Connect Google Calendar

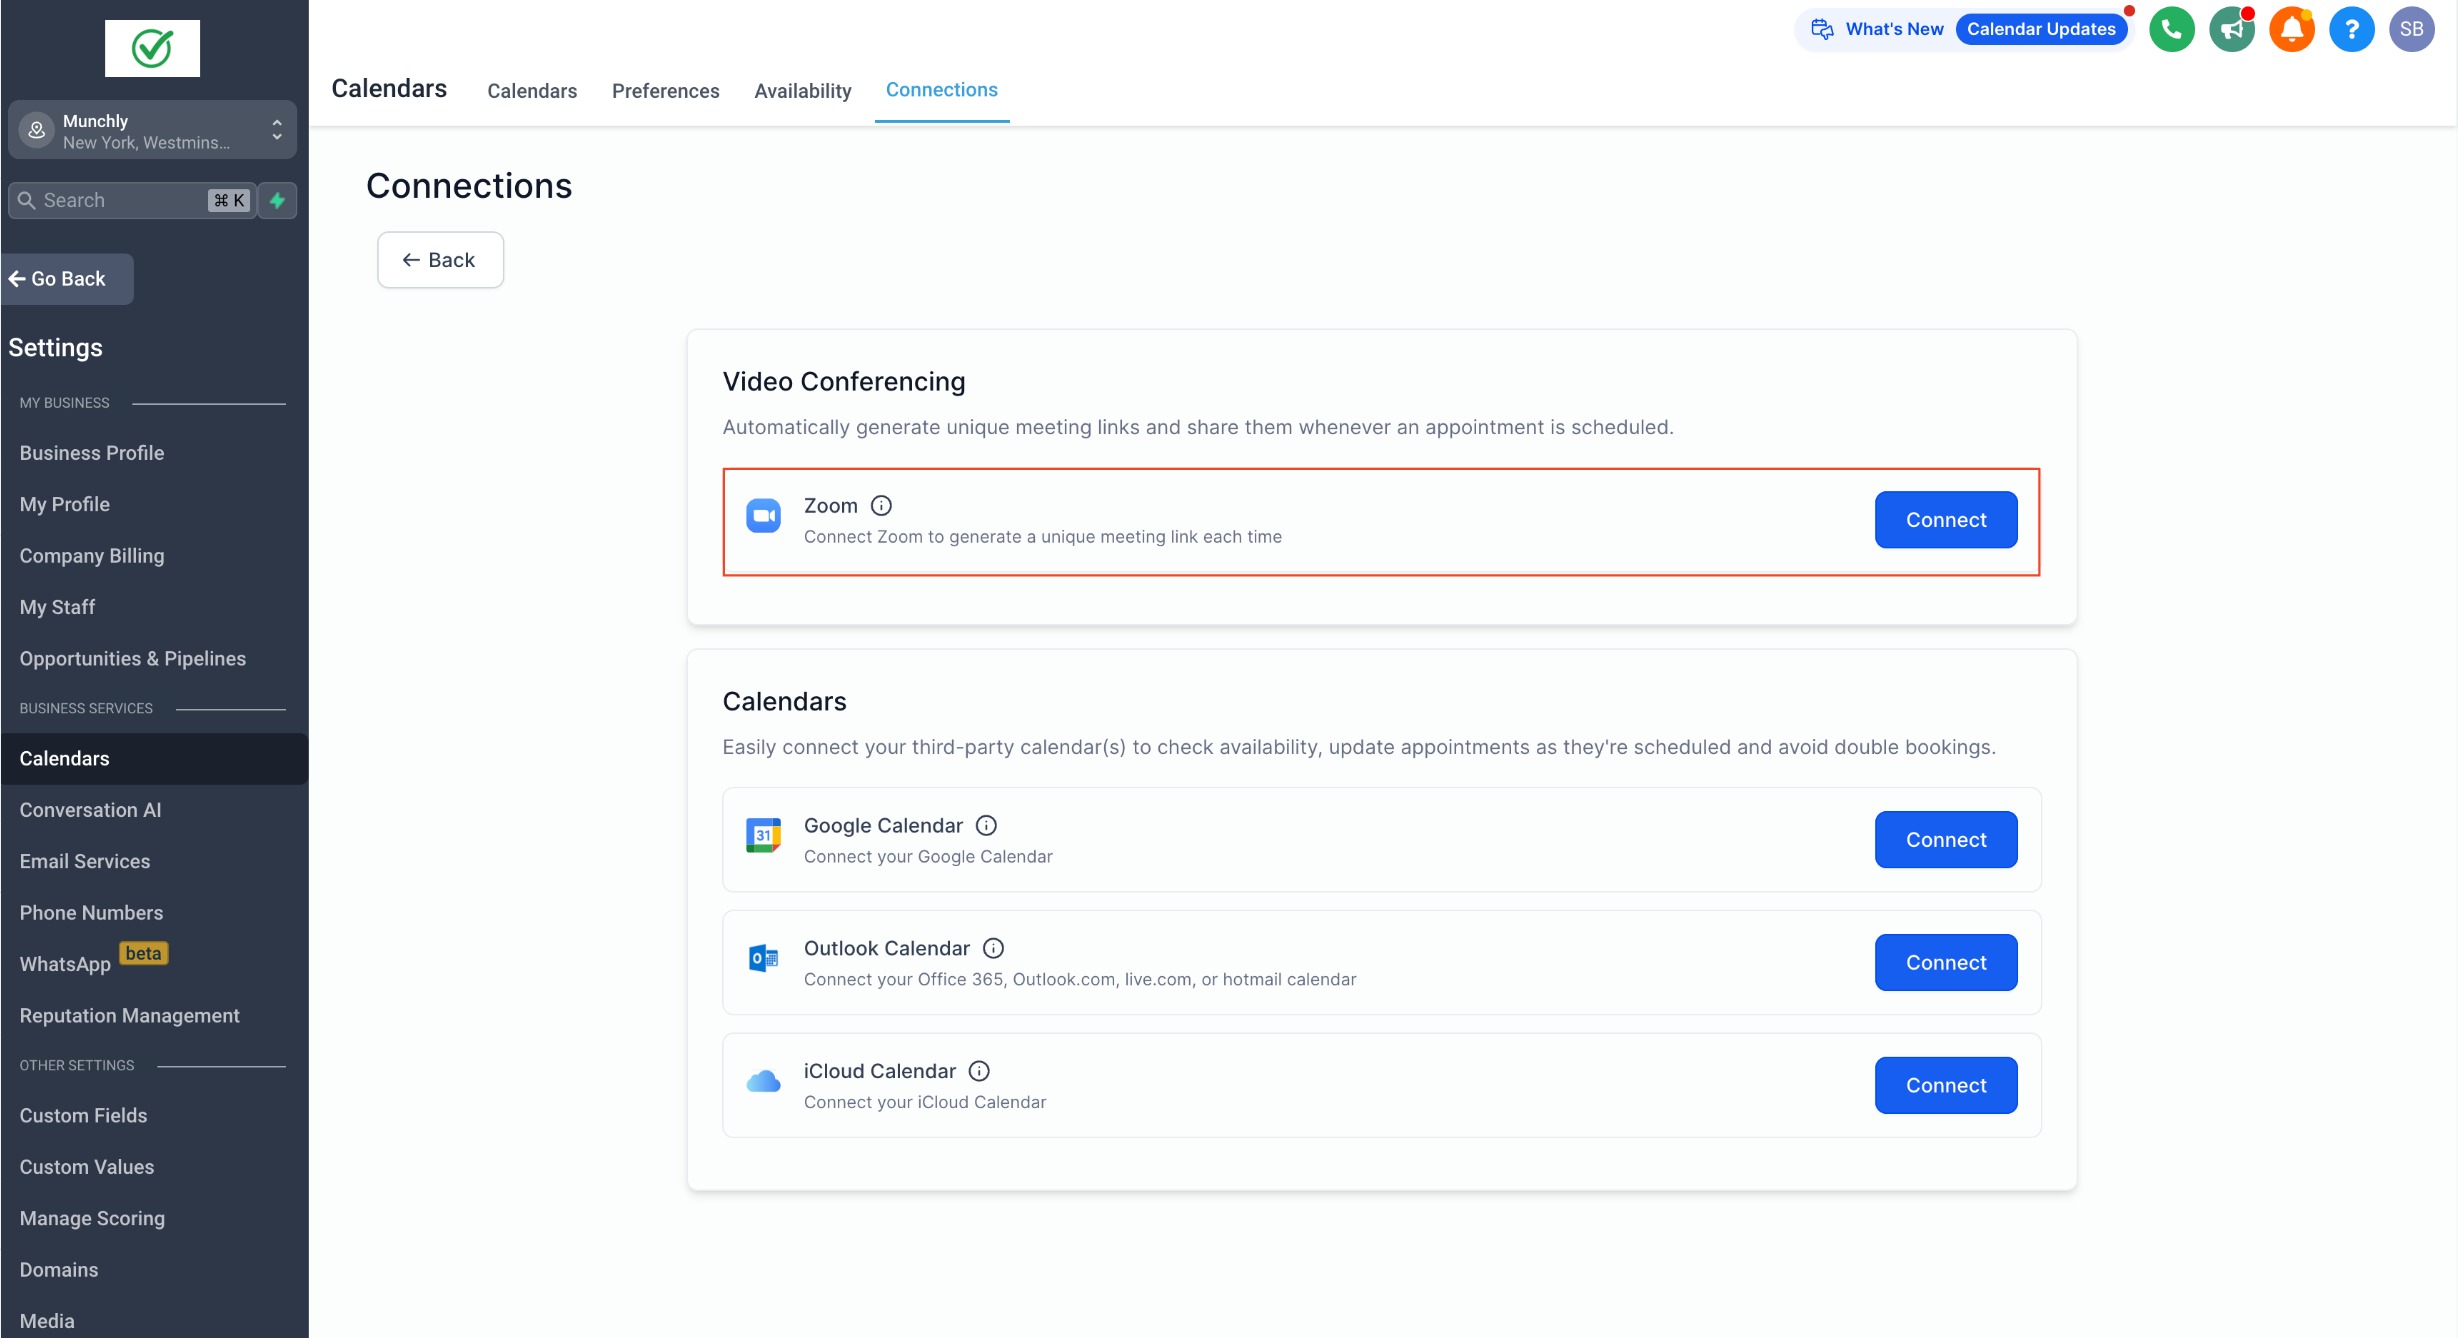(1945, 840)
